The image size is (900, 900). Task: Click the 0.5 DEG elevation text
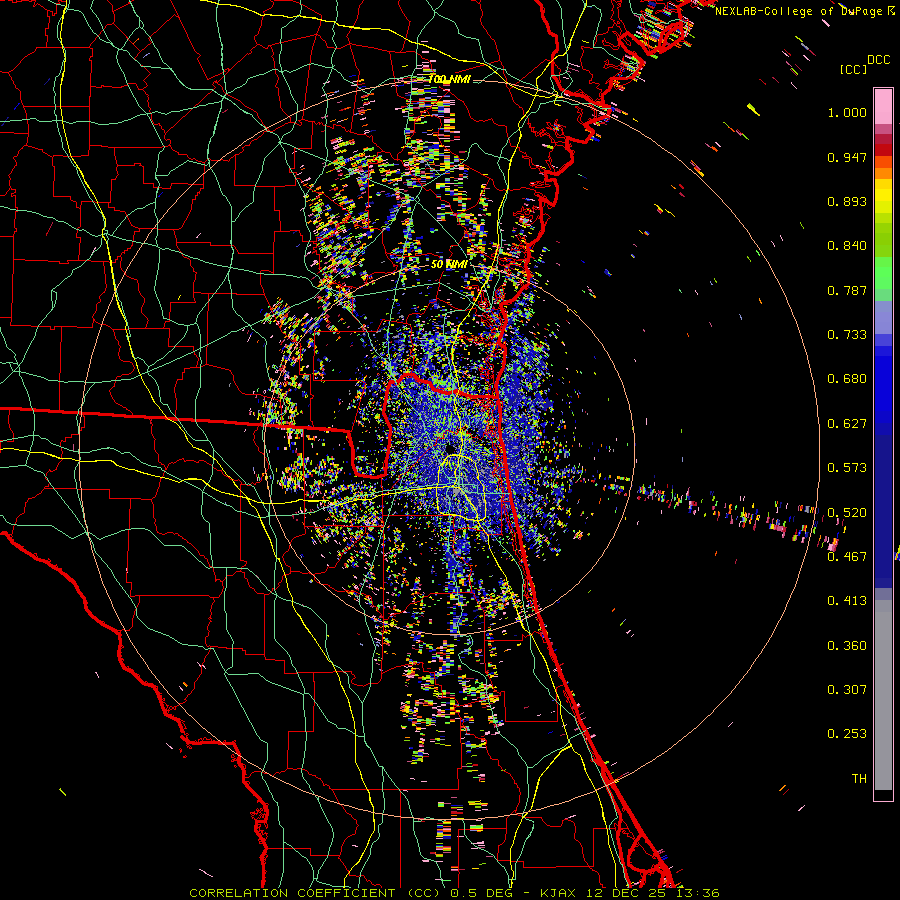tap(483, 893)
